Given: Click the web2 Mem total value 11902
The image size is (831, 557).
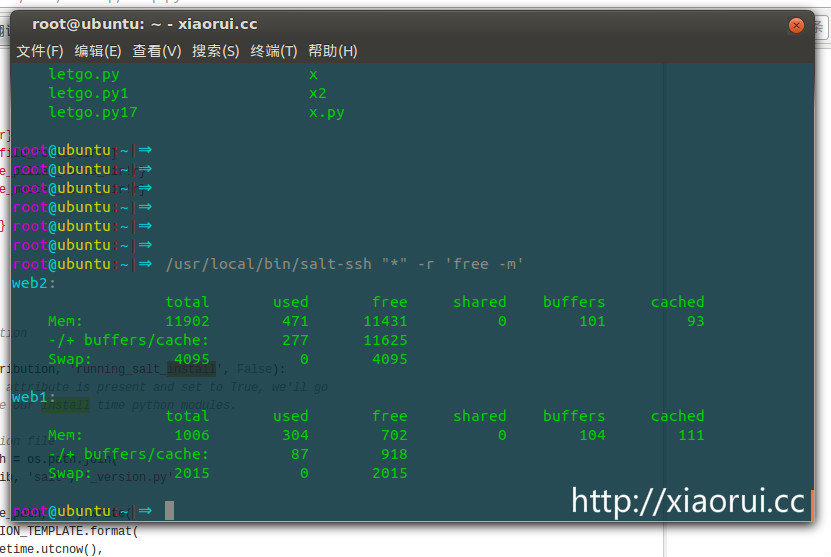Looking at the screenshot, I should 187,321.
